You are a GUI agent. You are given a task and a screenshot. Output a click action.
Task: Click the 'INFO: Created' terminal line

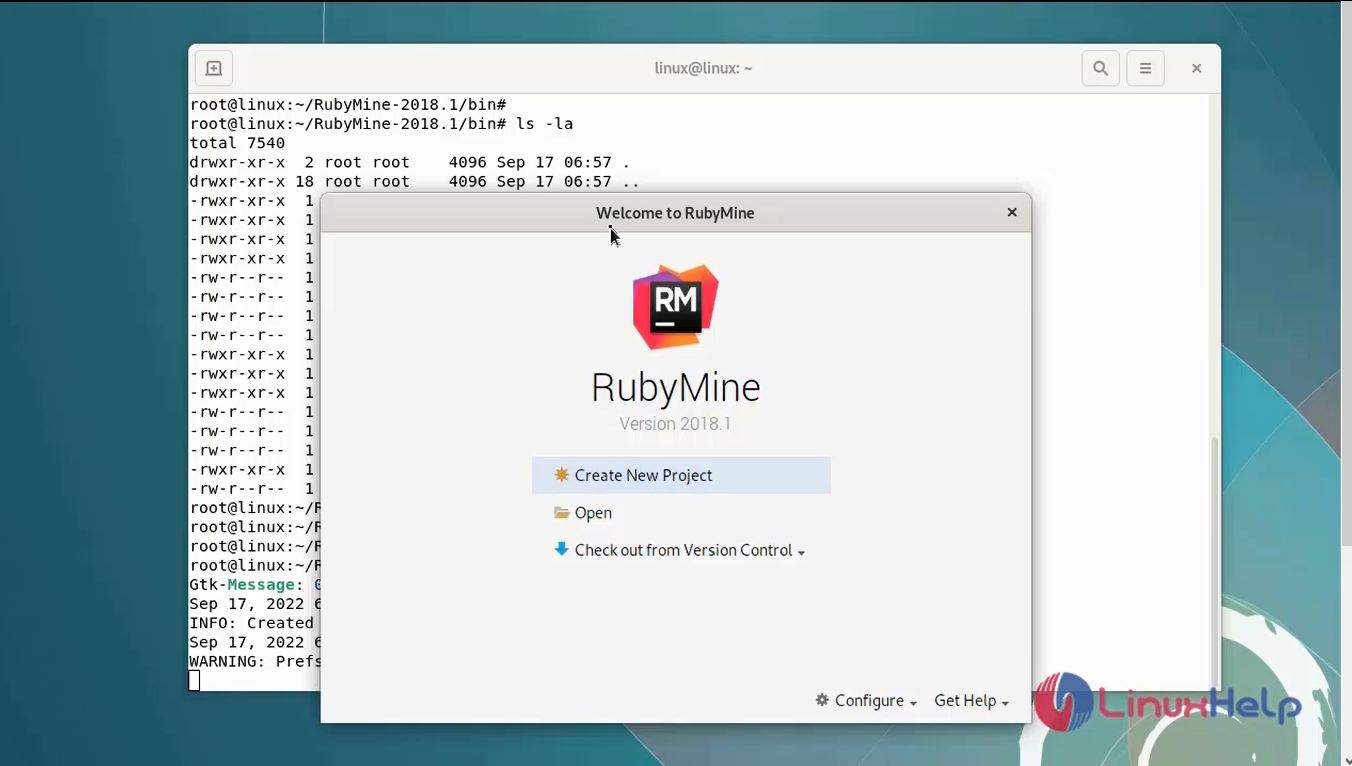pyautogui.click(x=251, y=623)
